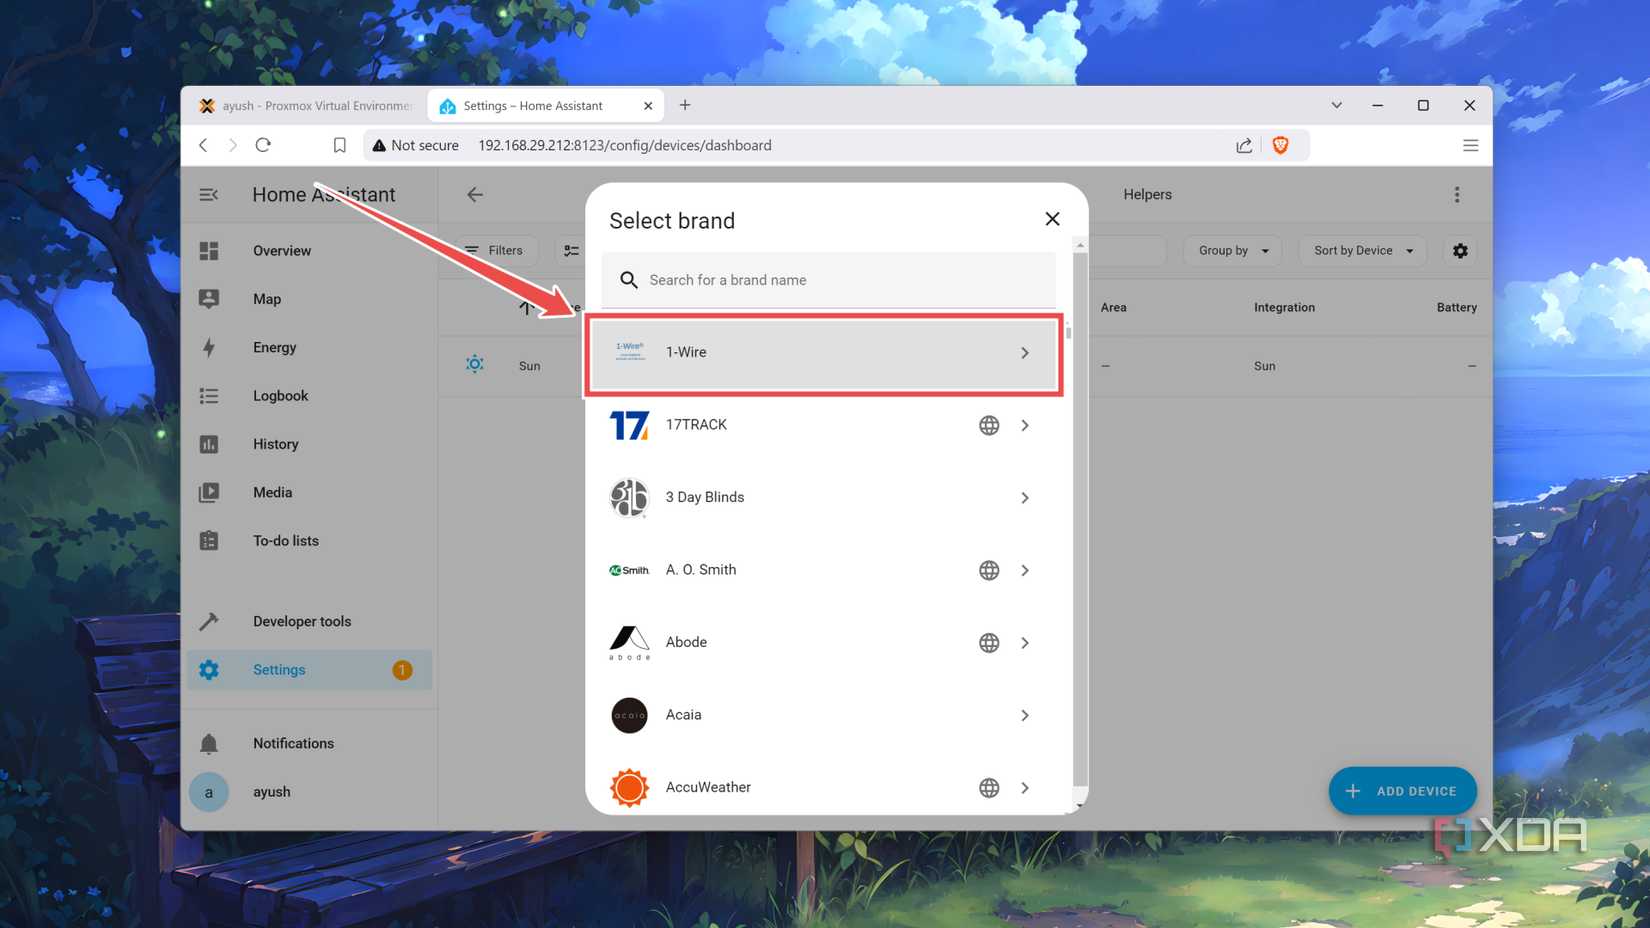The width and height of the screenshot is (1650, 928).
Task: Close the Select brand dialog
Action: pyautogui.click(x=1052, y=219)
